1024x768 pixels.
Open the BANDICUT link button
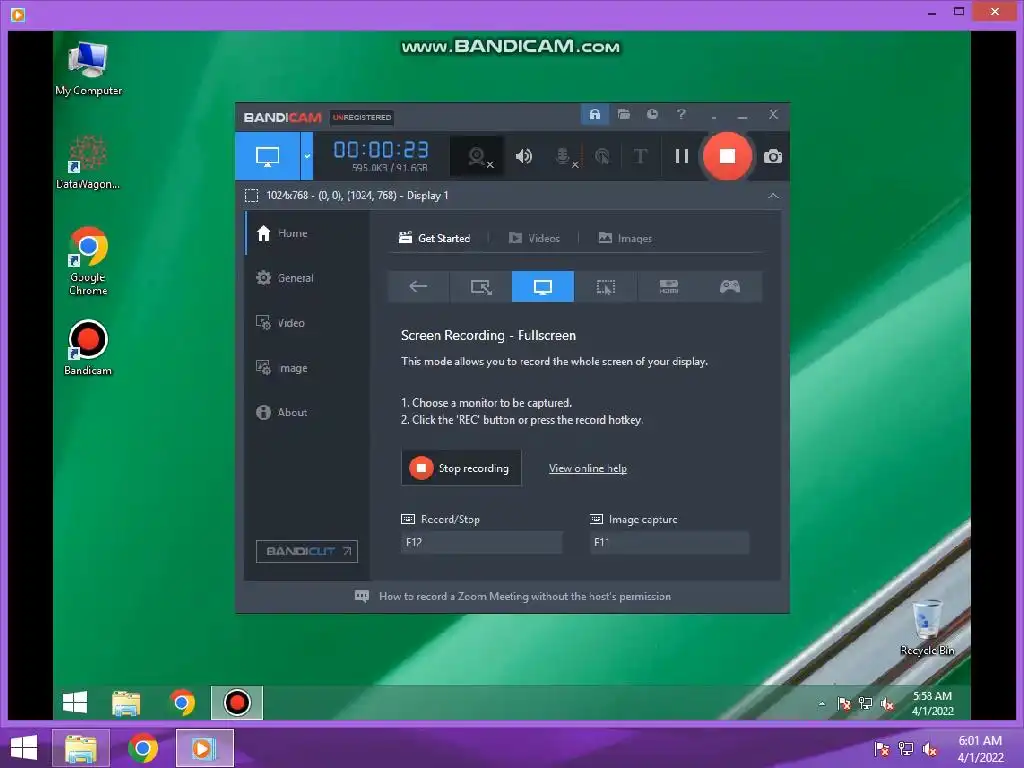[307, 551]
